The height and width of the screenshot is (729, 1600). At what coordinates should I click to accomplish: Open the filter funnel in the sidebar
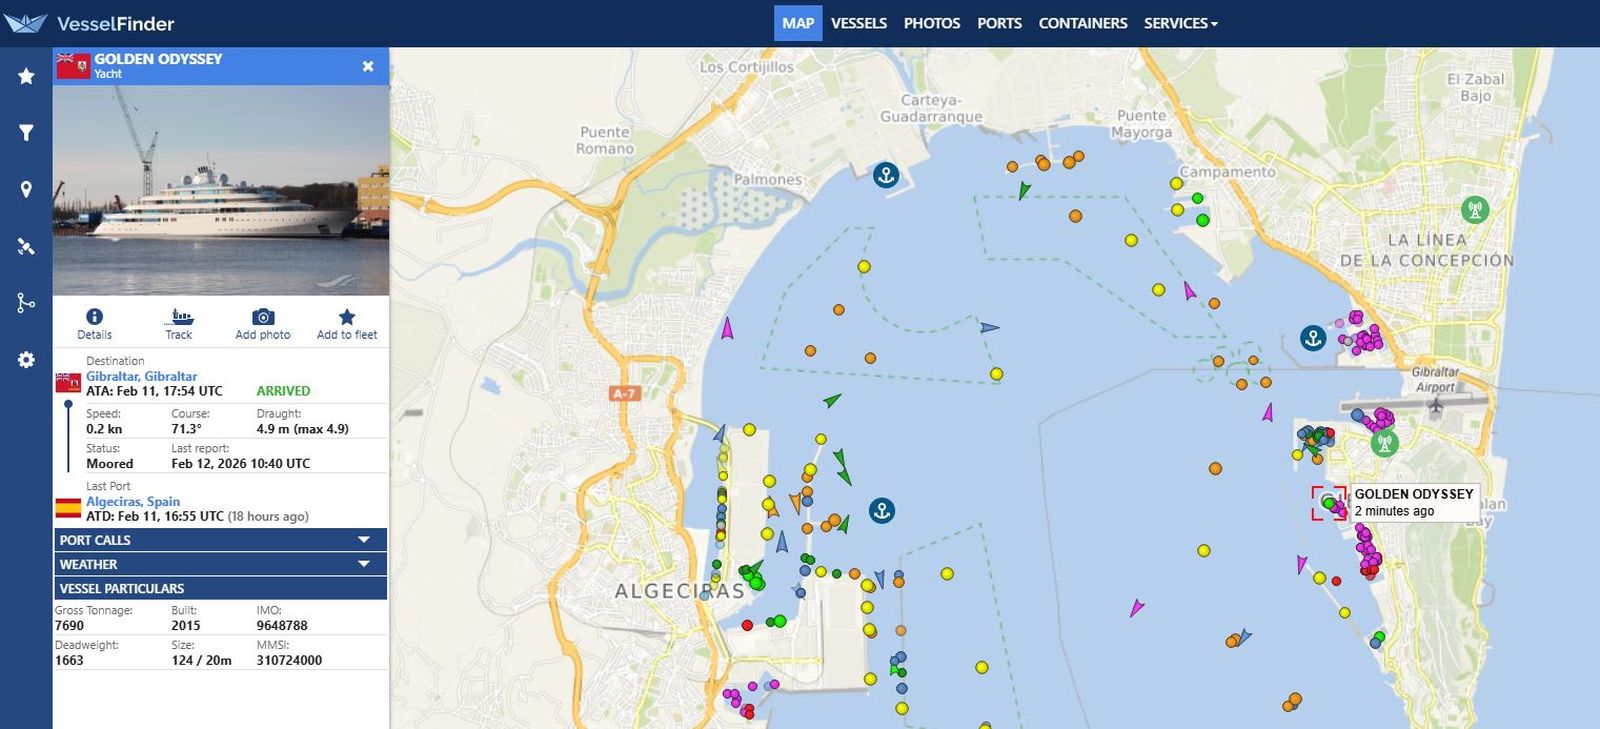[26, 133]
